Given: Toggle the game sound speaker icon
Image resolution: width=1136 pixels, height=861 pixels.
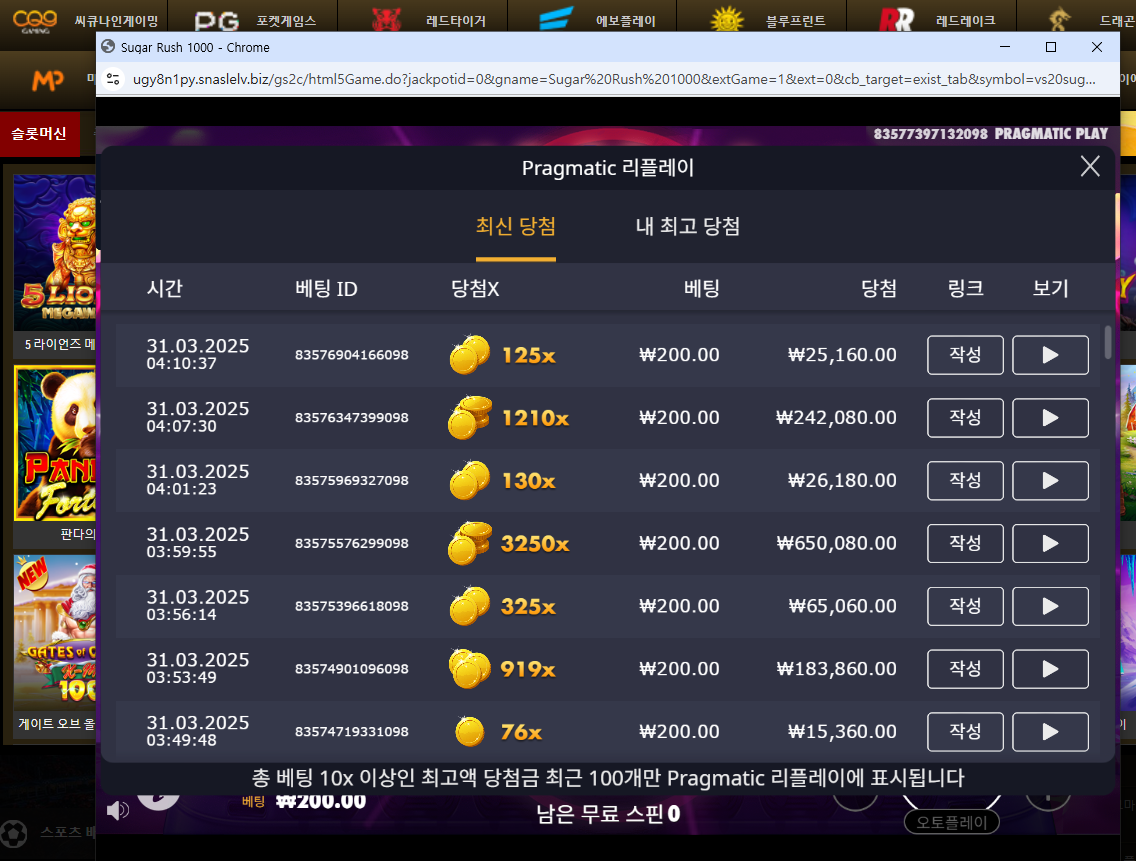Looking at the screenshot, I should click(x=117, y=810).
